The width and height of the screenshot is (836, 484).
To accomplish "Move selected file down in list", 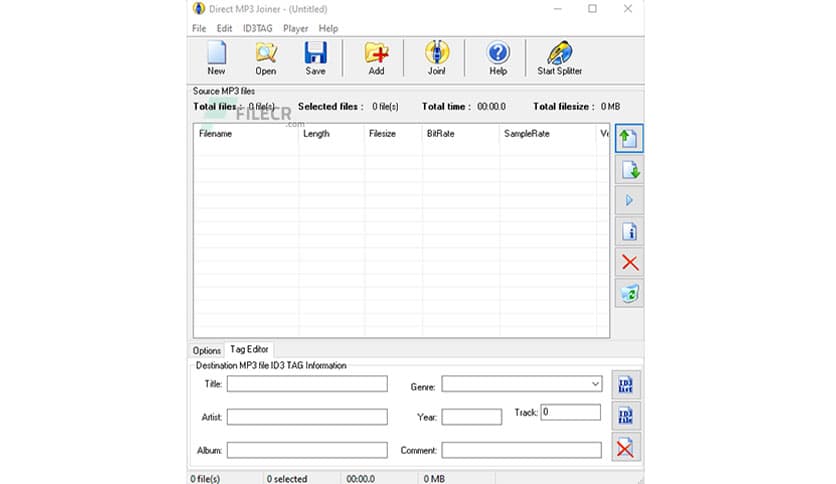I will [629, 170].
